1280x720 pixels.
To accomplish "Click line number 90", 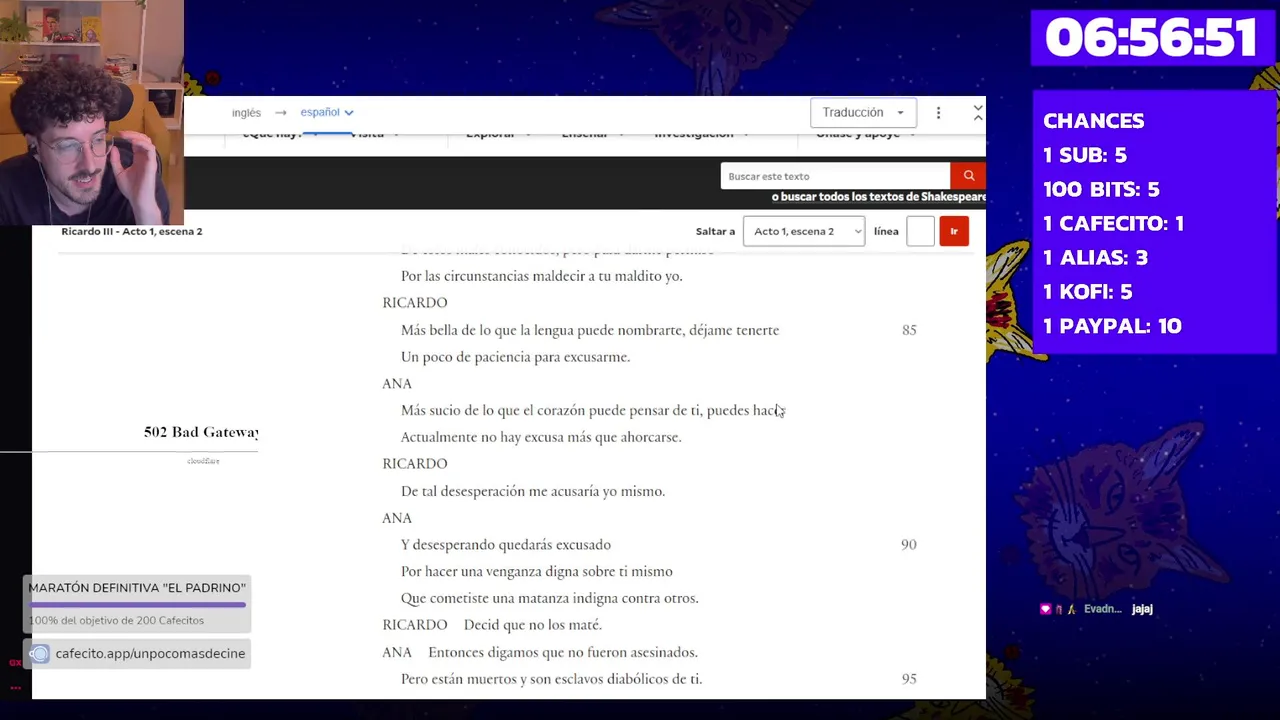I will pos(908,545).
